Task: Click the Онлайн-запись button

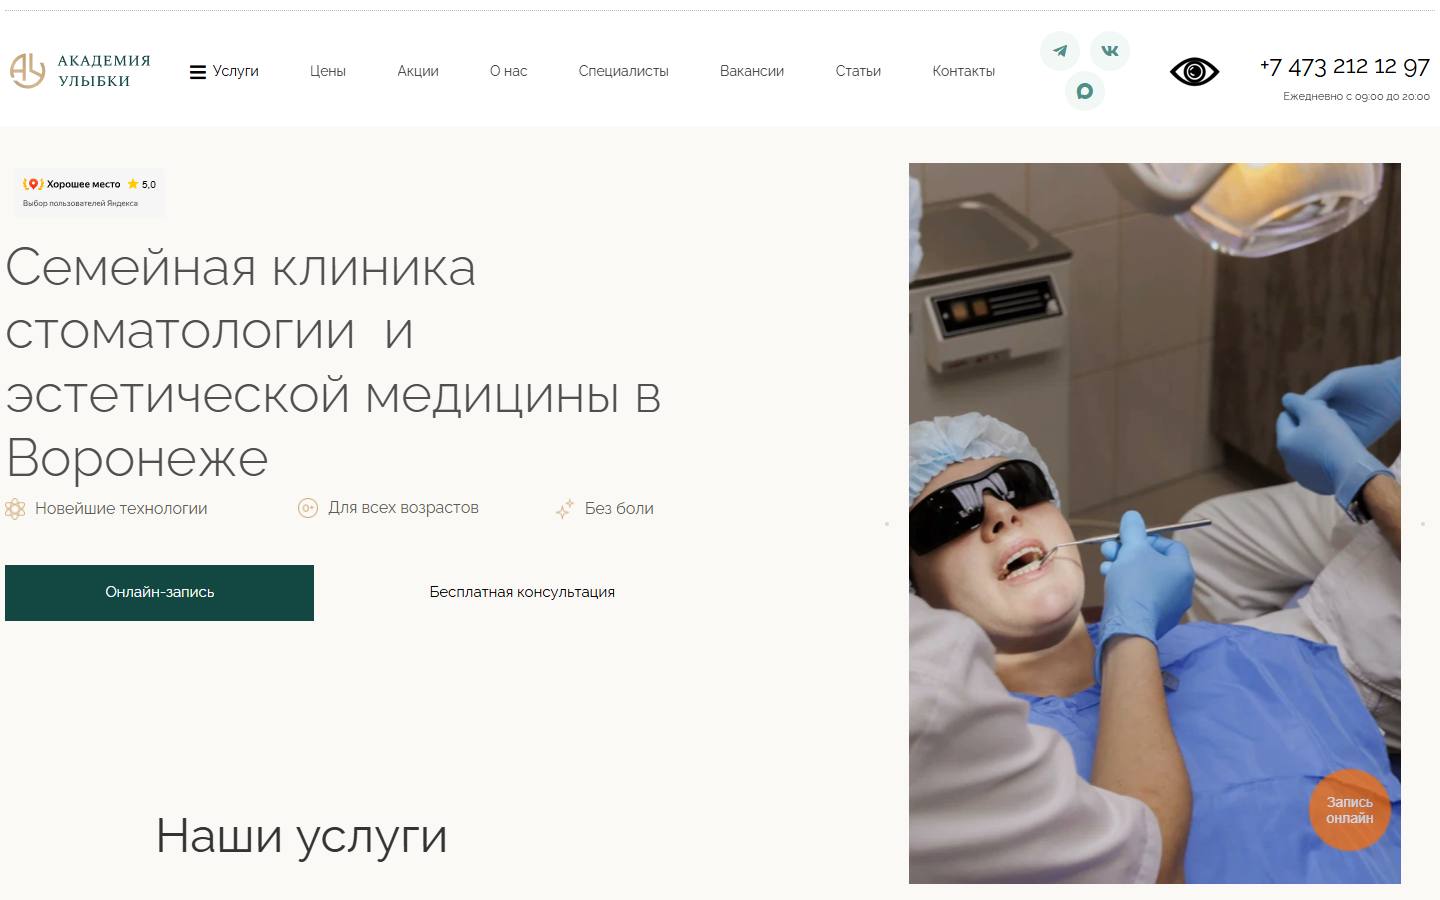Action: tap(159, 592)
